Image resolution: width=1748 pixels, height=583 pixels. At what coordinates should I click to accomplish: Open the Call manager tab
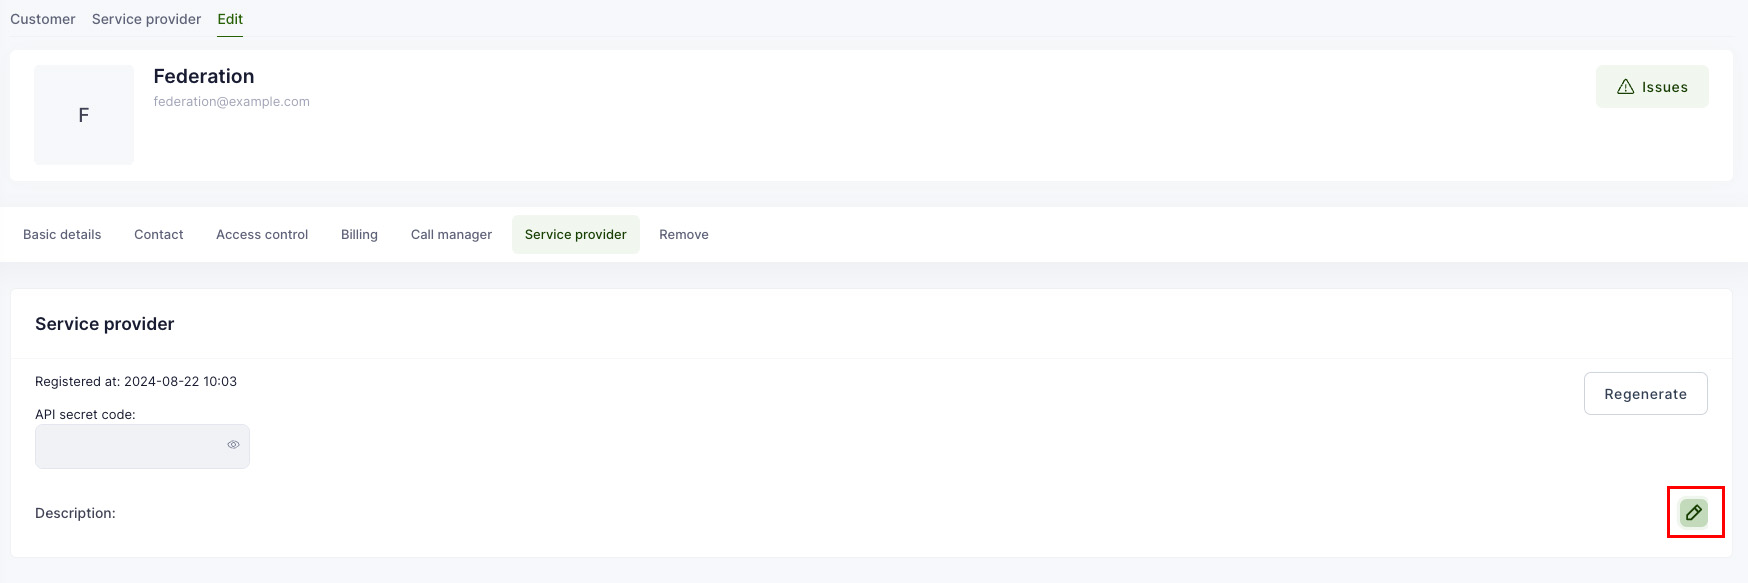click(x=451, y=234)
